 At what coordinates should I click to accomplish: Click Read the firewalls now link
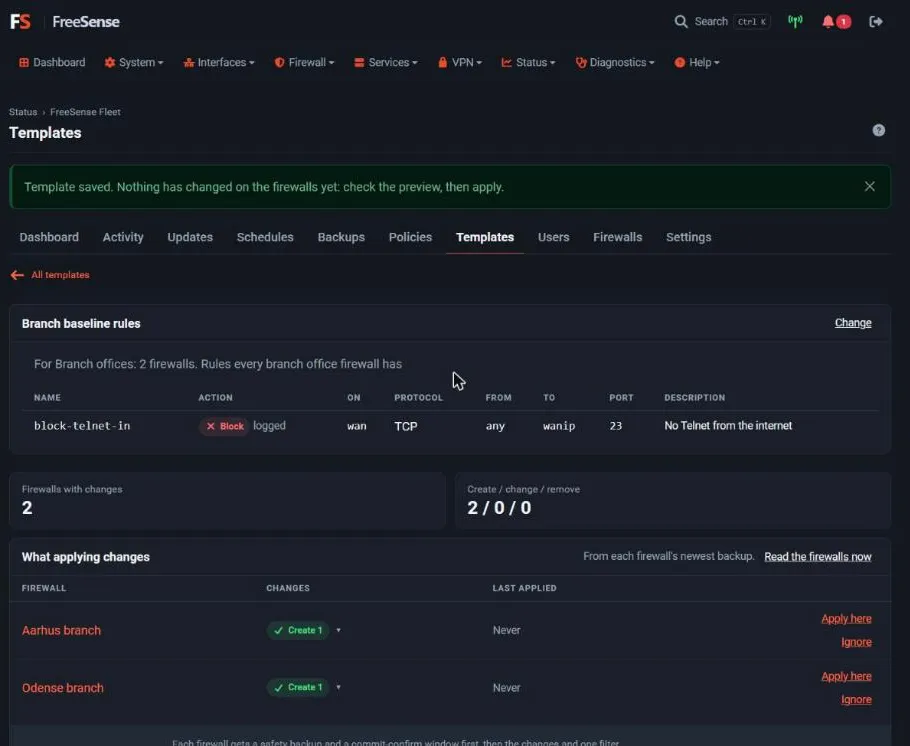point(818,557)
